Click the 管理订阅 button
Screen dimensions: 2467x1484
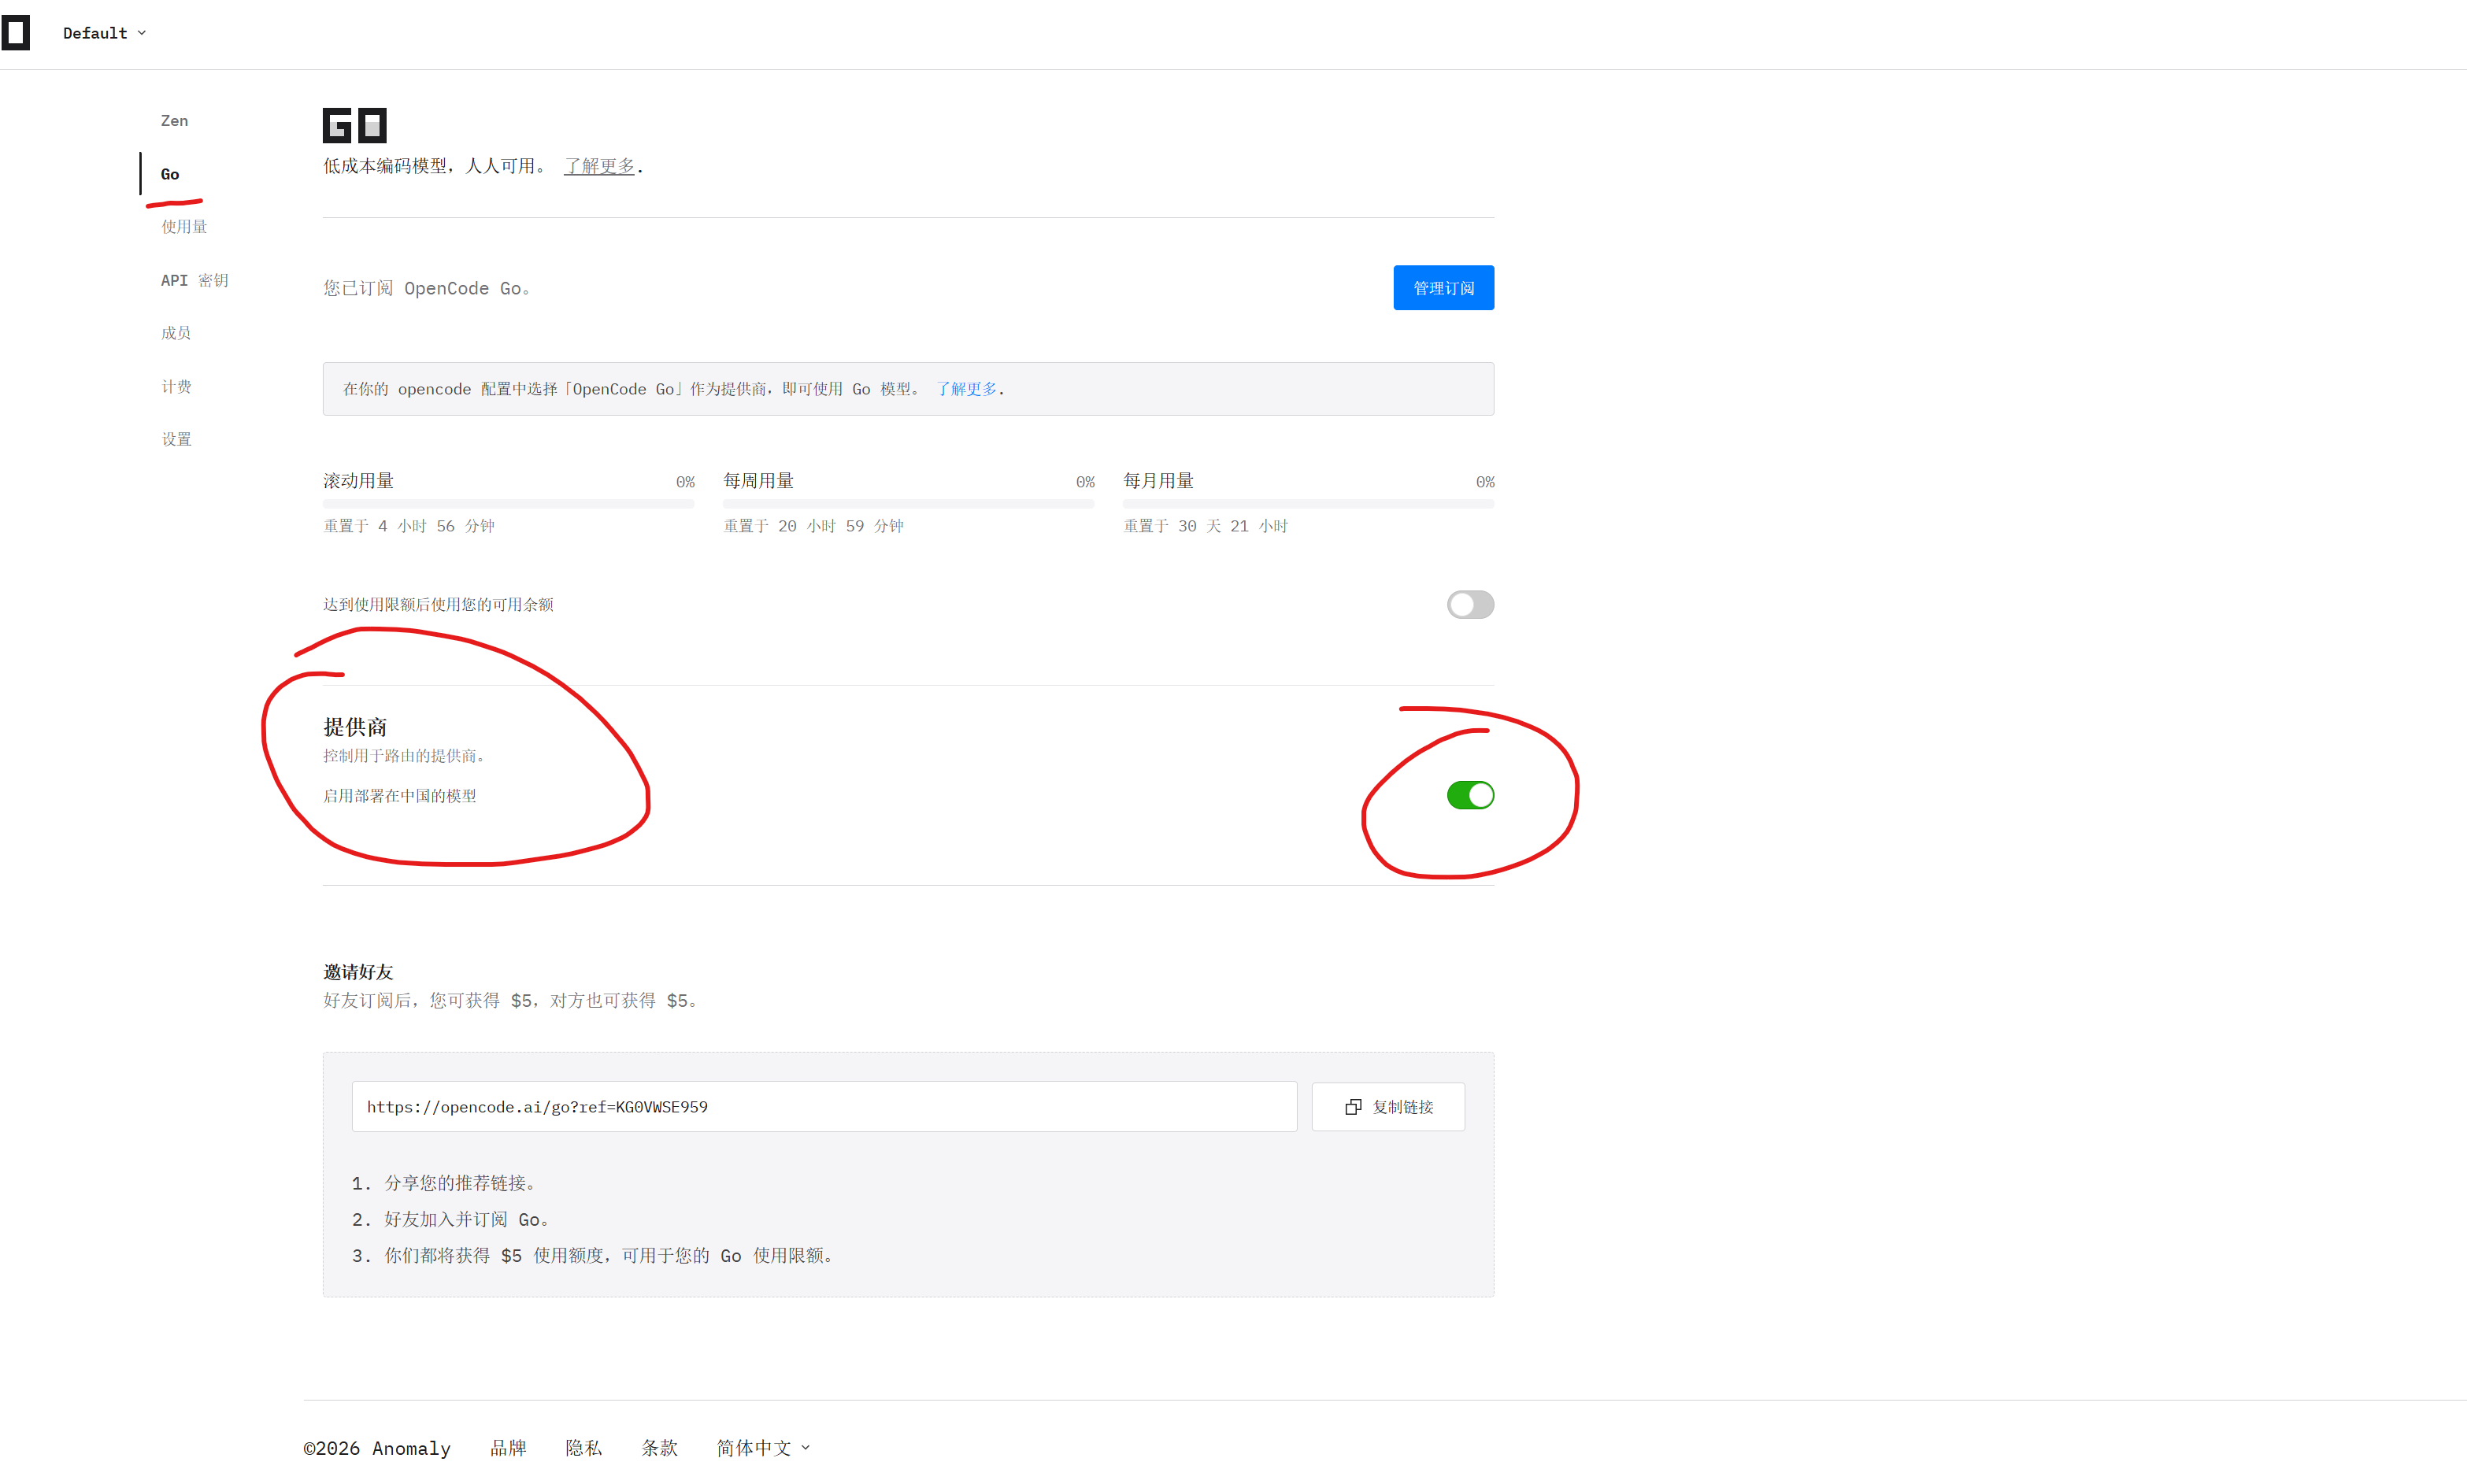[1443, 288]
